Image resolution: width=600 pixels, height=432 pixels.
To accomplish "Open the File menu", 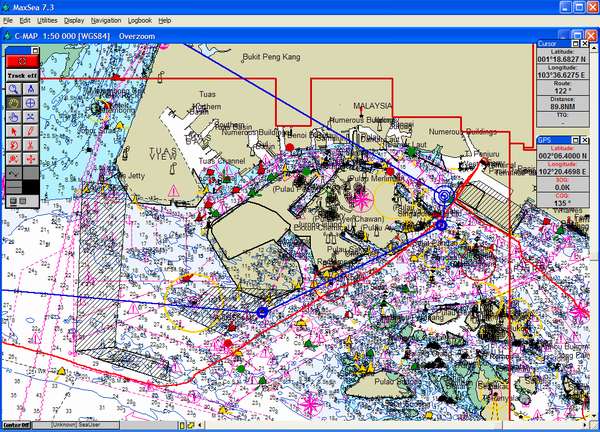I will click(x=8, y=21).
